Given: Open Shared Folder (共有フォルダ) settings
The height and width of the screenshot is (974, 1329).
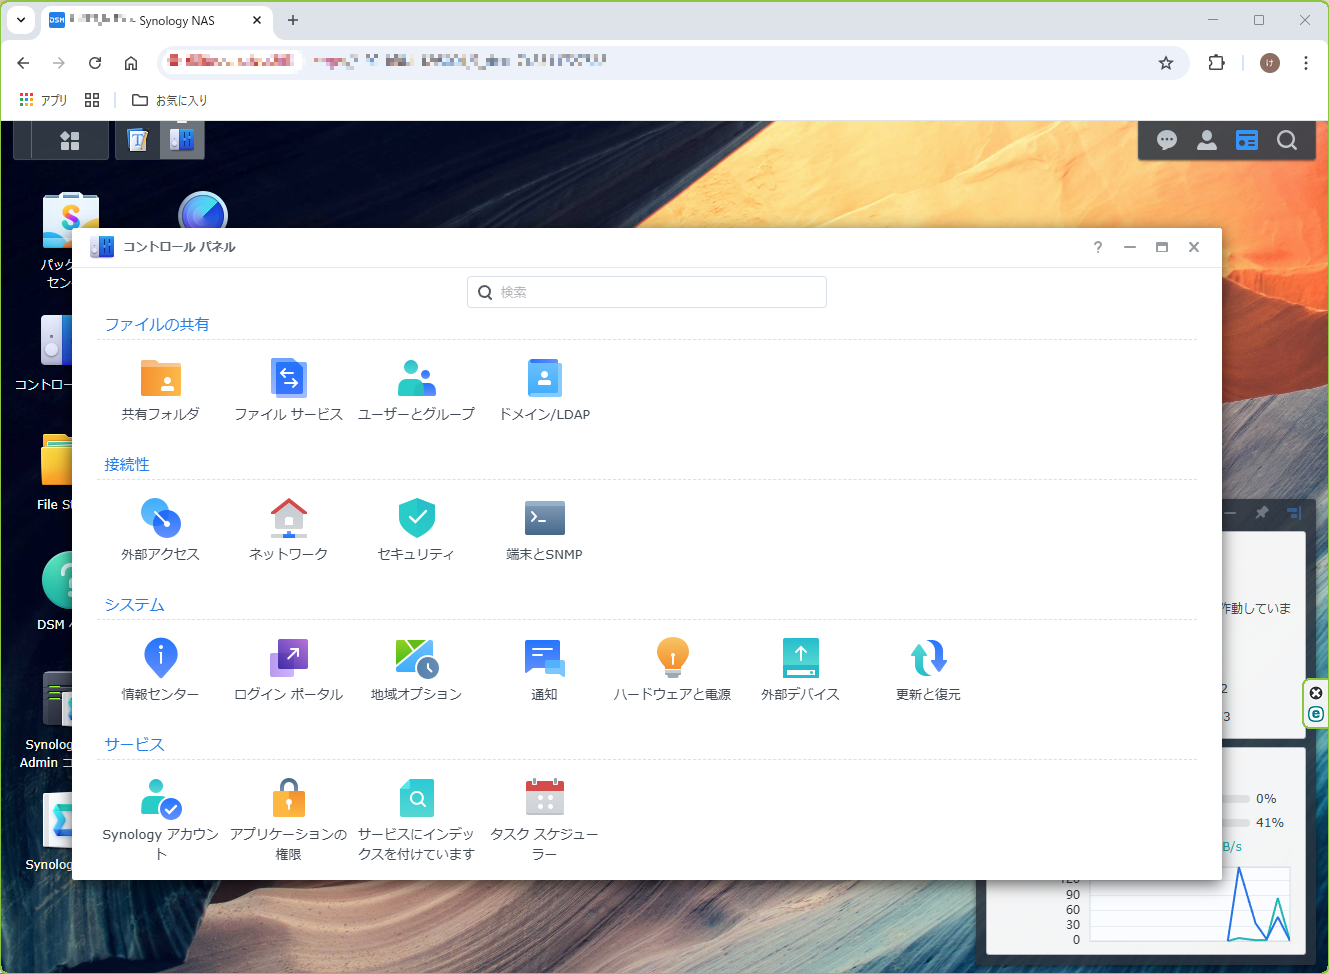Looking at the screenshot, I should pos(160,390).
